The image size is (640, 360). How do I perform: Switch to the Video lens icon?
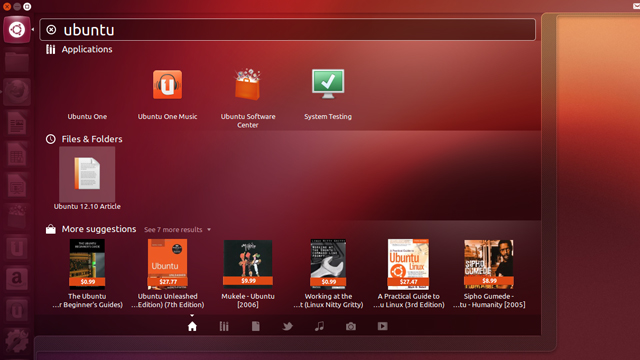click(382, 326)
